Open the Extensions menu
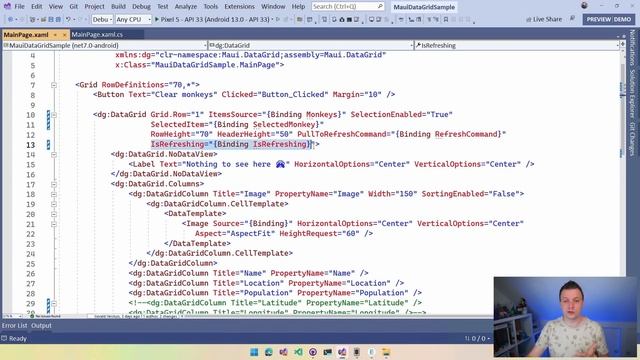Image resolution: width=640 pixels, height=360 pixels. coord(239,7)
